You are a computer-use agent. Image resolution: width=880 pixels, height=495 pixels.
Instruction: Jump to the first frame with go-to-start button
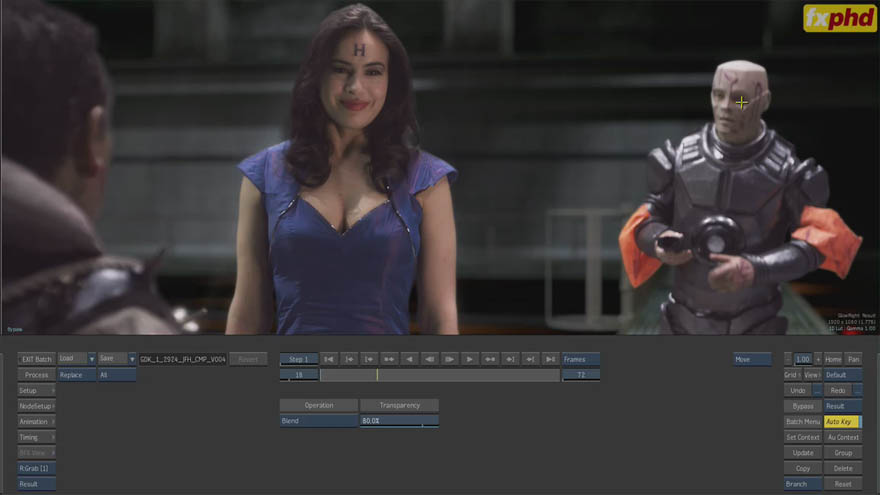(329, 359)
